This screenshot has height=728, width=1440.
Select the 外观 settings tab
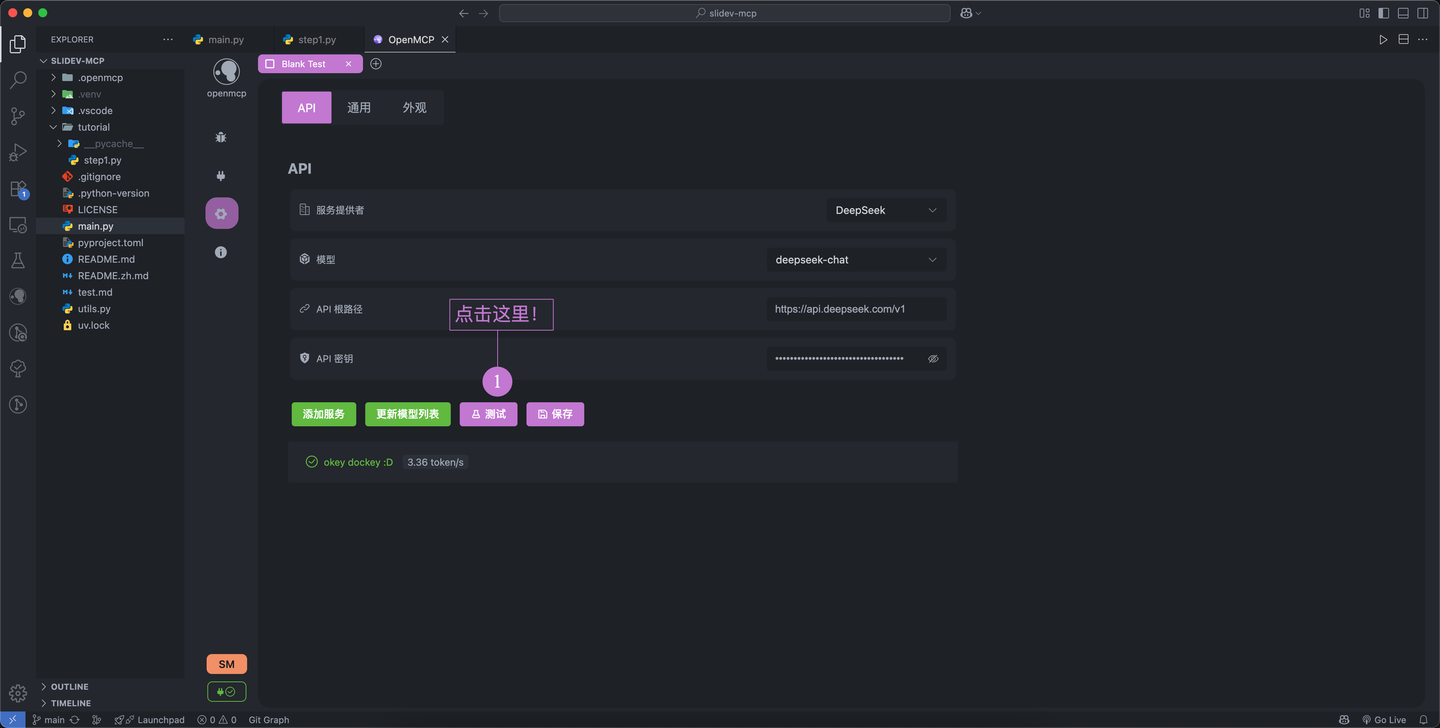click(x=414, y=107)
